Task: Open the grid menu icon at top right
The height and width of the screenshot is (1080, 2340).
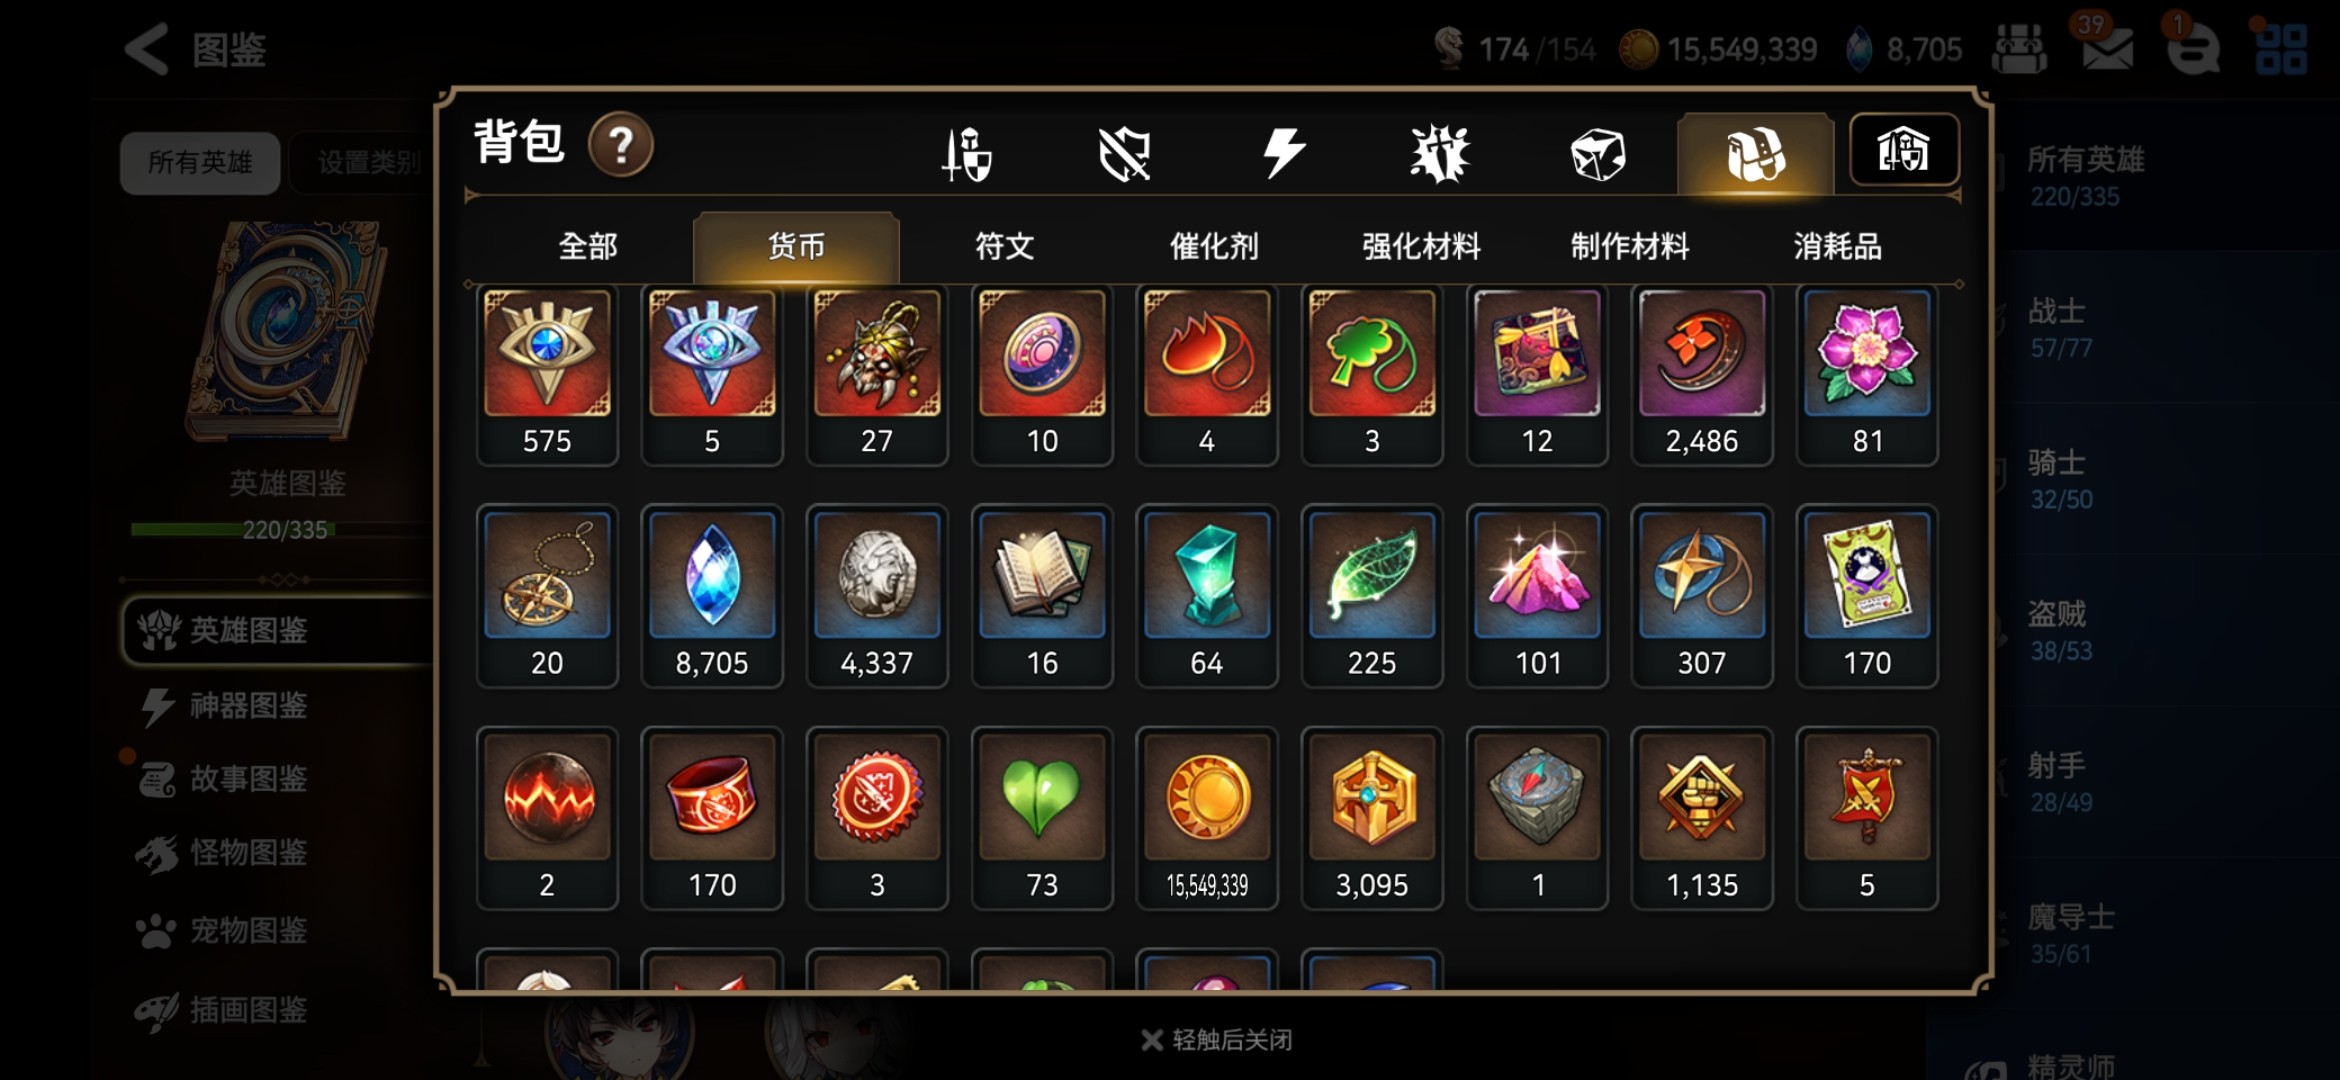Action: tap(2281, 48)
